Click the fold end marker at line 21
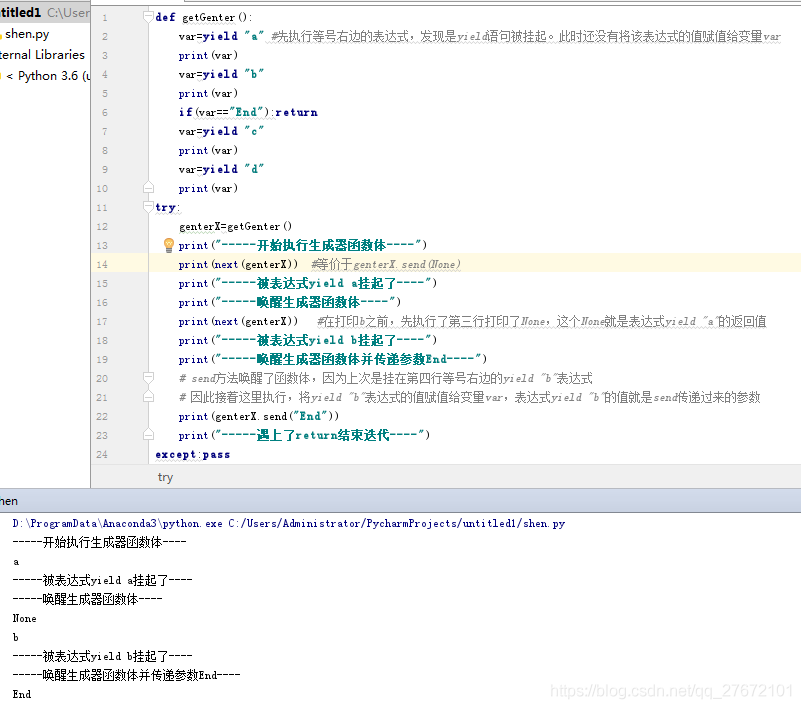The image size is (801, 709). (x=148, y=397)
